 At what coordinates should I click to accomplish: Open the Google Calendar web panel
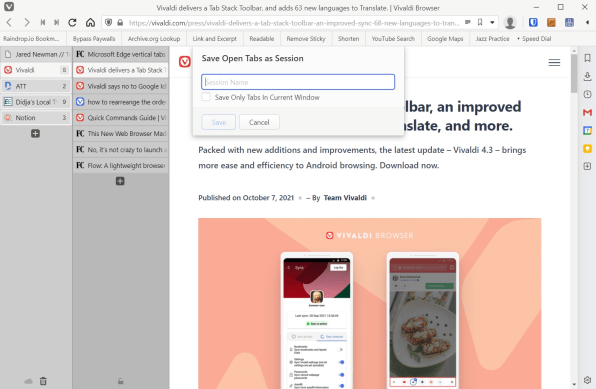[x=587, y=130]
